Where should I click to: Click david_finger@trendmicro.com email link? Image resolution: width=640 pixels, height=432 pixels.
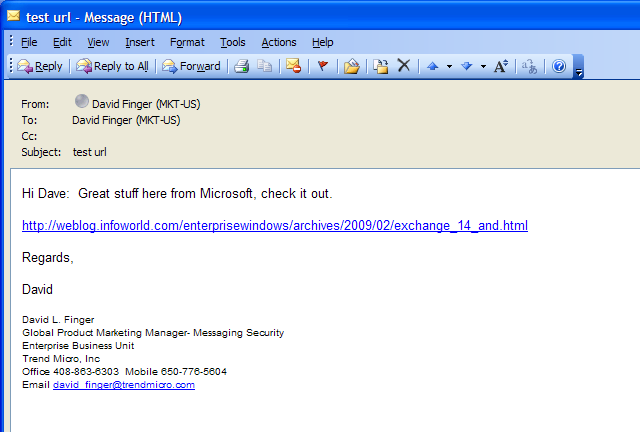pyautogui.click(x=124, y=385)
